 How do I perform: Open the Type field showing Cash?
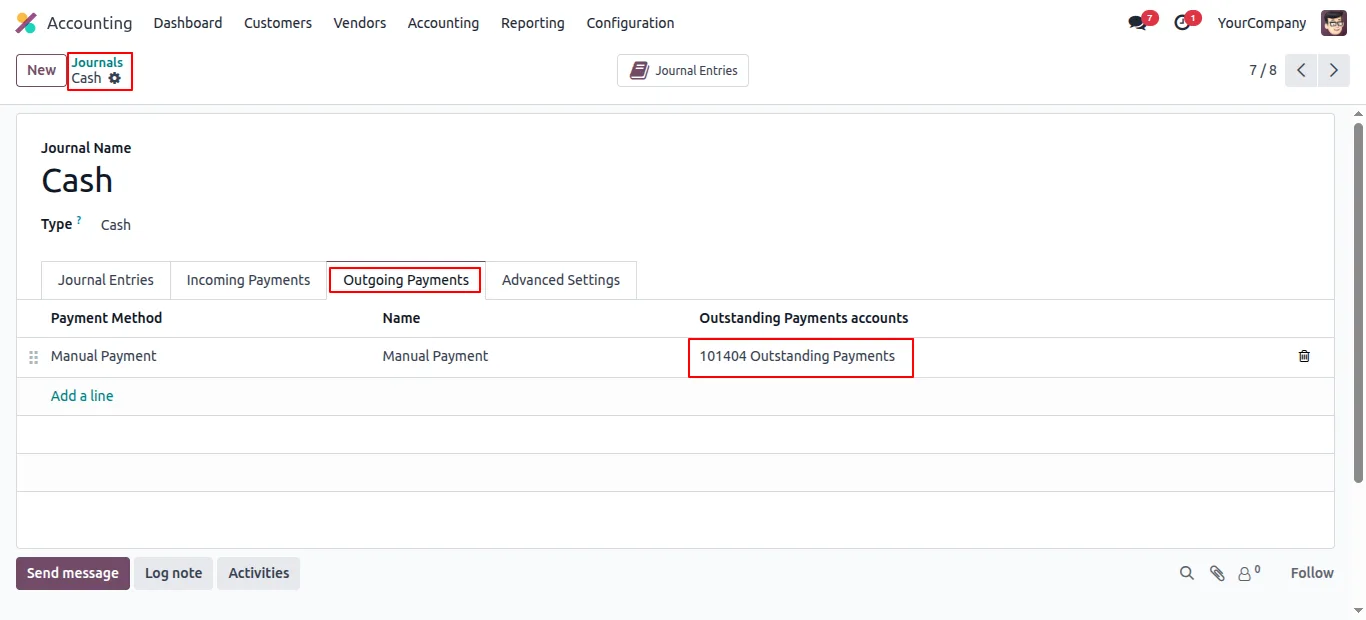[x=116, y=225]
